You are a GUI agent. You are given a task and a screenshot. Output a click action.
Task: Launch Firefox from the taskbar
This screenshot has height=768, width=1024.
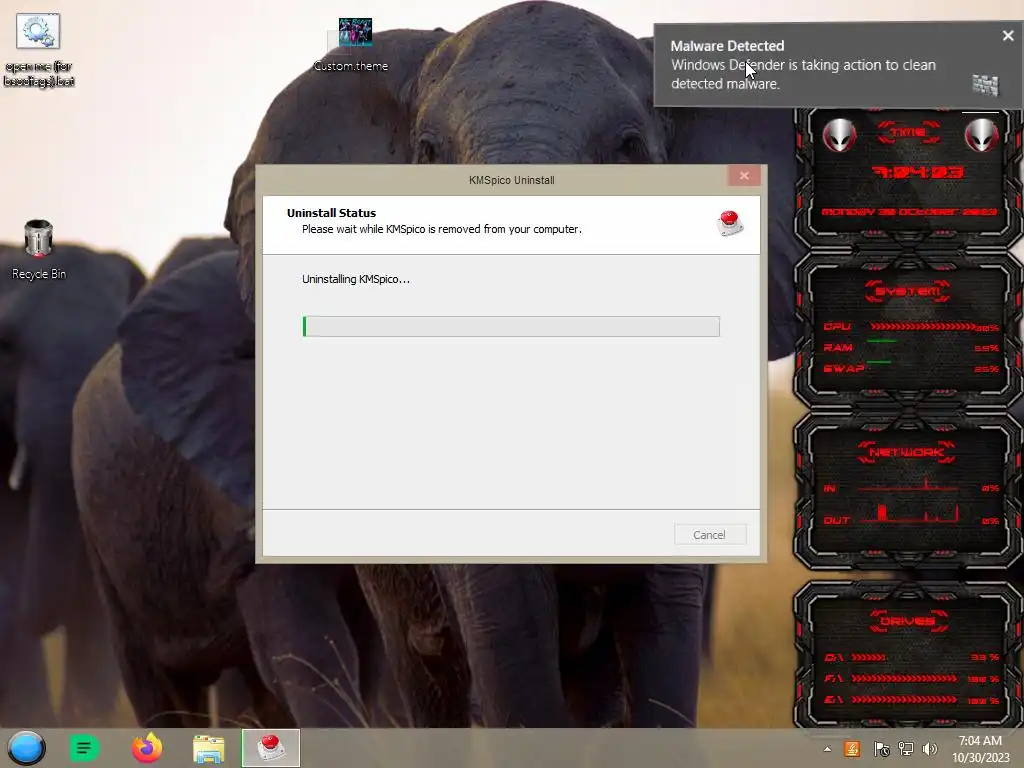[x=147, y=748]
